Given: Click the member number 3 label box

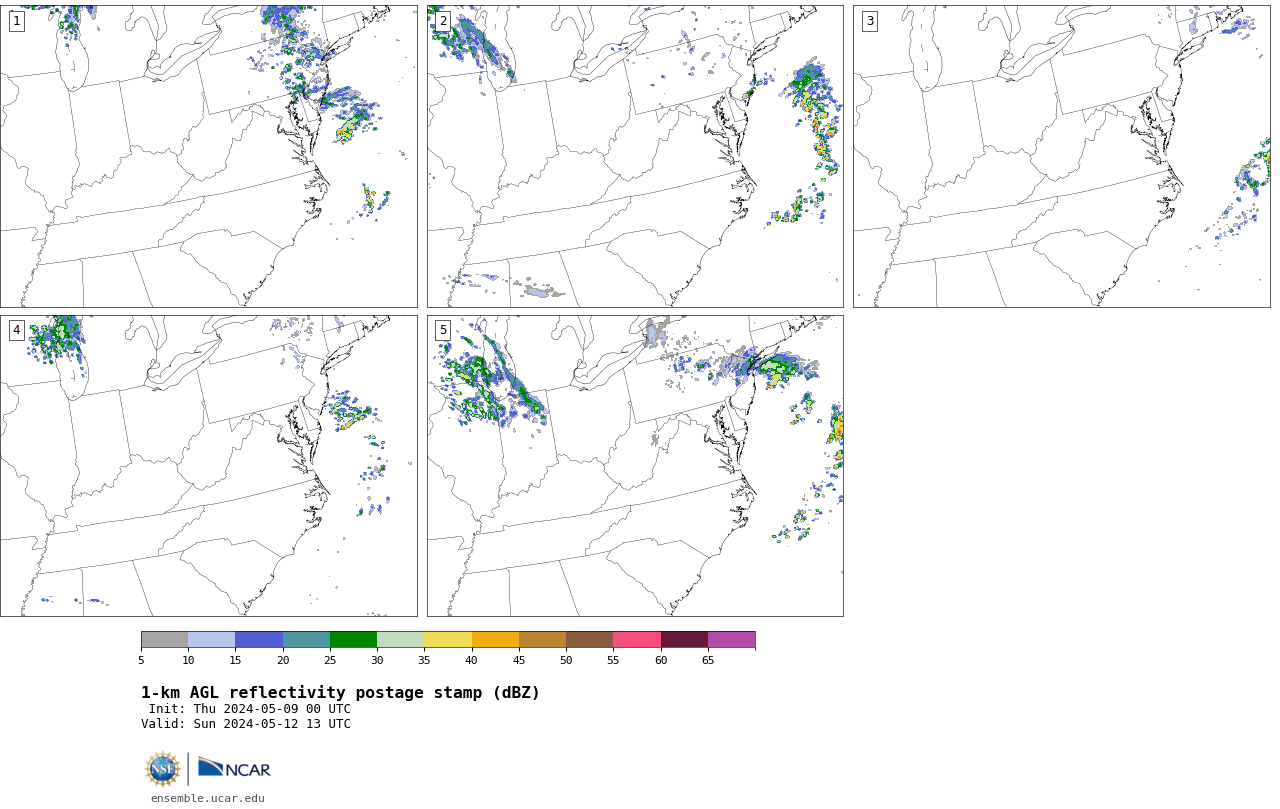Looking at the screenshot, I should coord(869,21).
